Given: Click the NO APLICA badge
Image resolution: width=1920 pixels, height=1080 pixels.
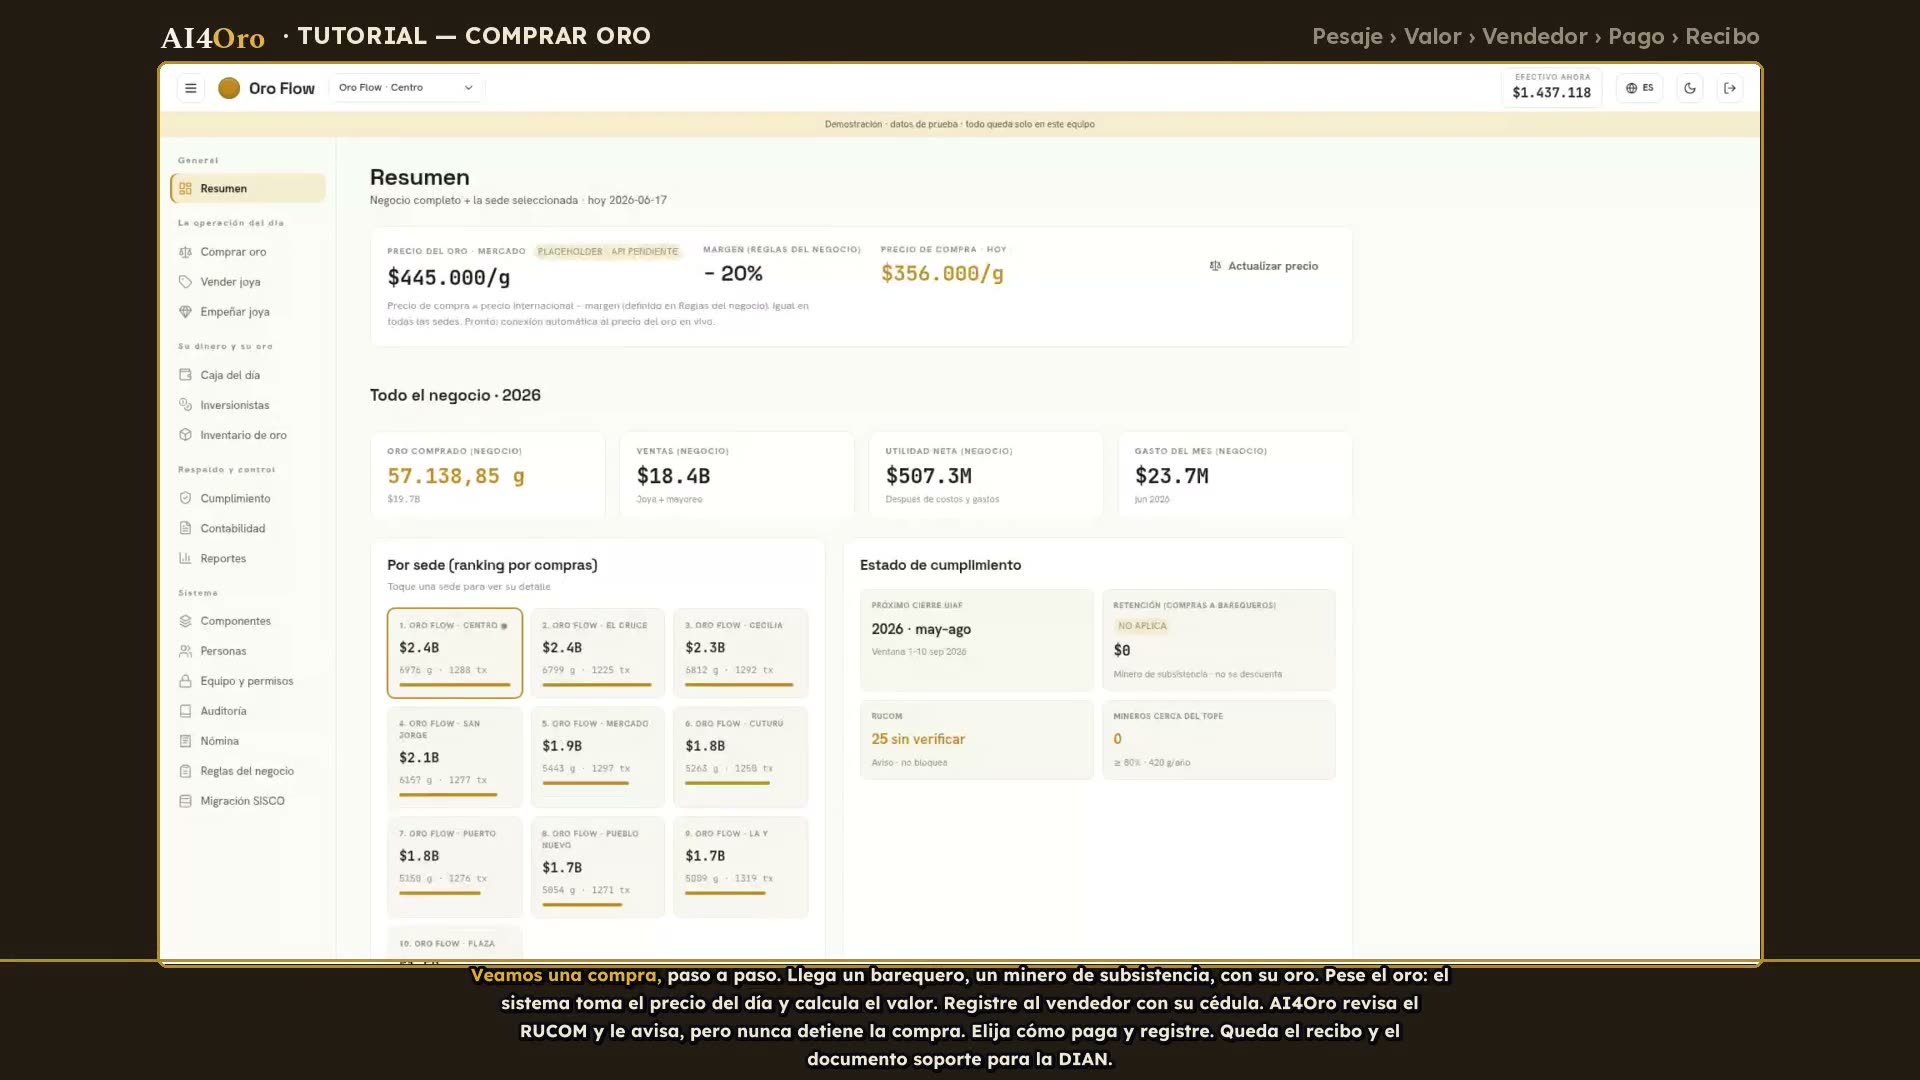Looking at the screenshot, I should (1142, 626).
